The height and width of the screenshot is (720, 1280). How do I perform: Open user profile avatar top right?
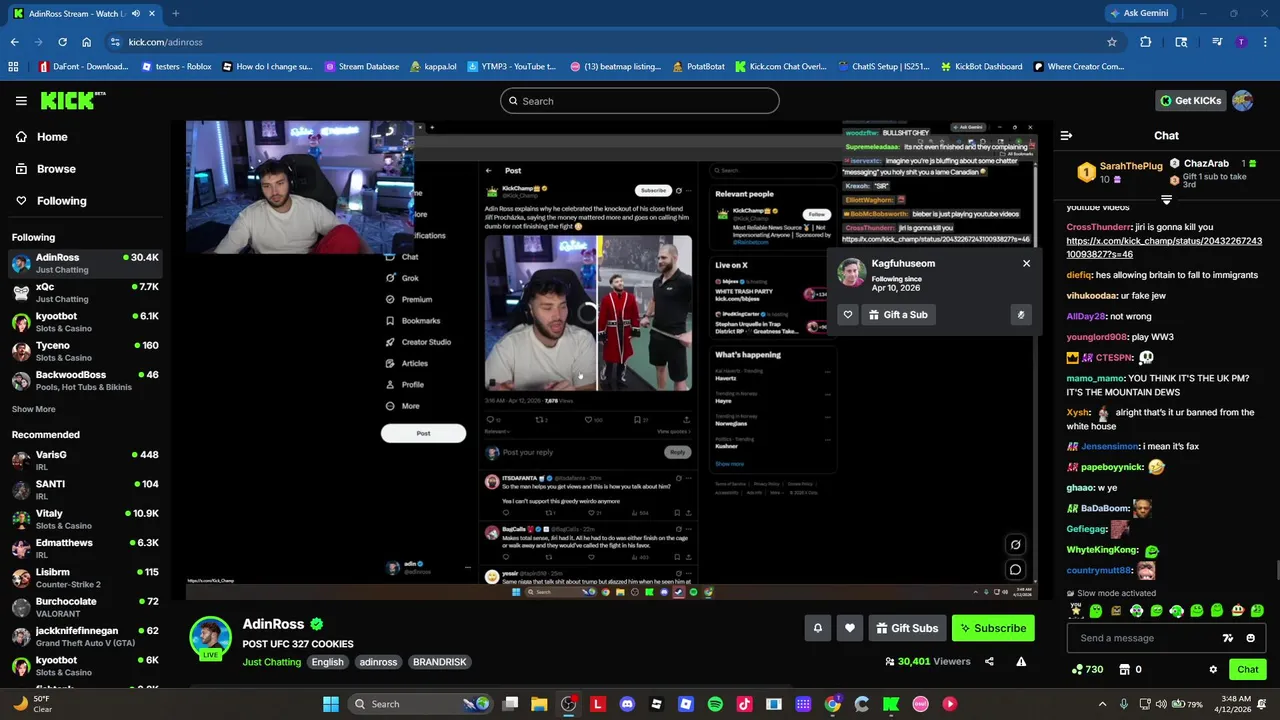click(x=1243, y=100)
